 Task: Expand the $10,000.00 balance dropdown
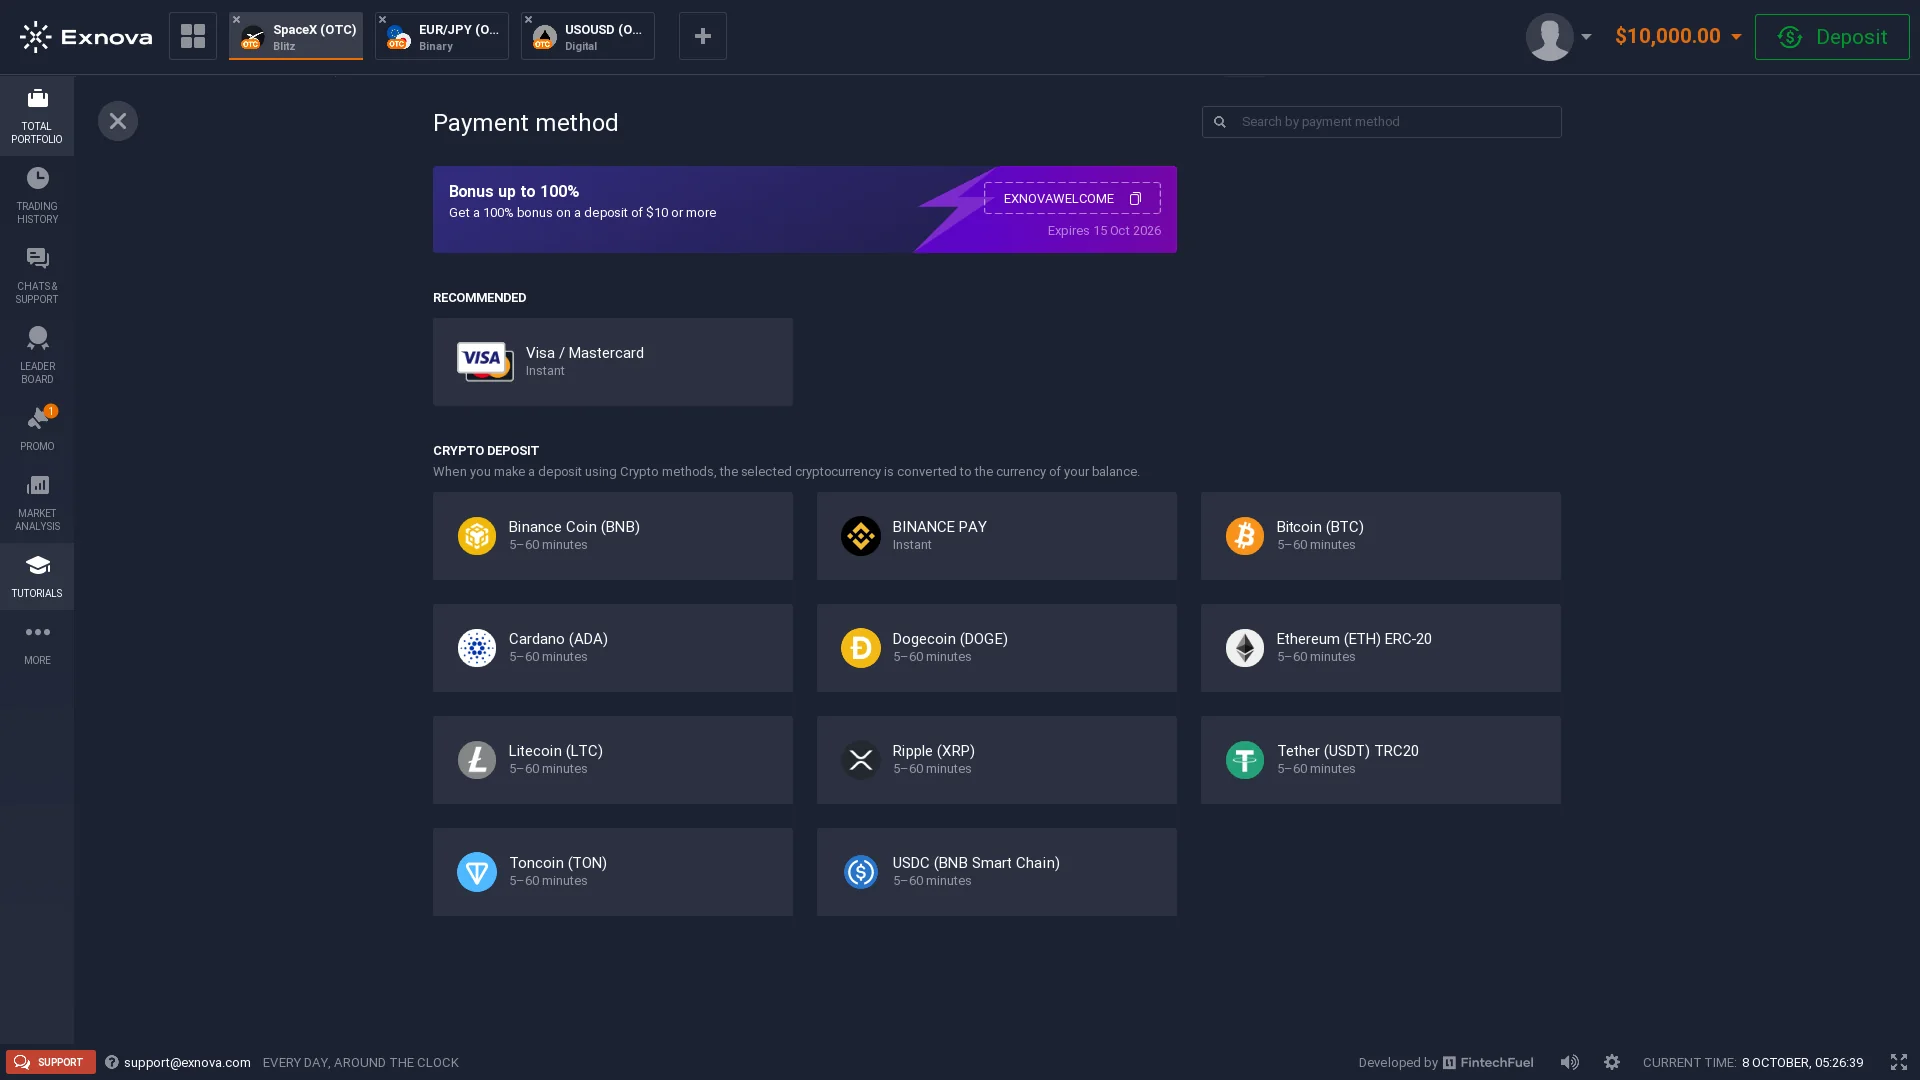pos(1678,37)
